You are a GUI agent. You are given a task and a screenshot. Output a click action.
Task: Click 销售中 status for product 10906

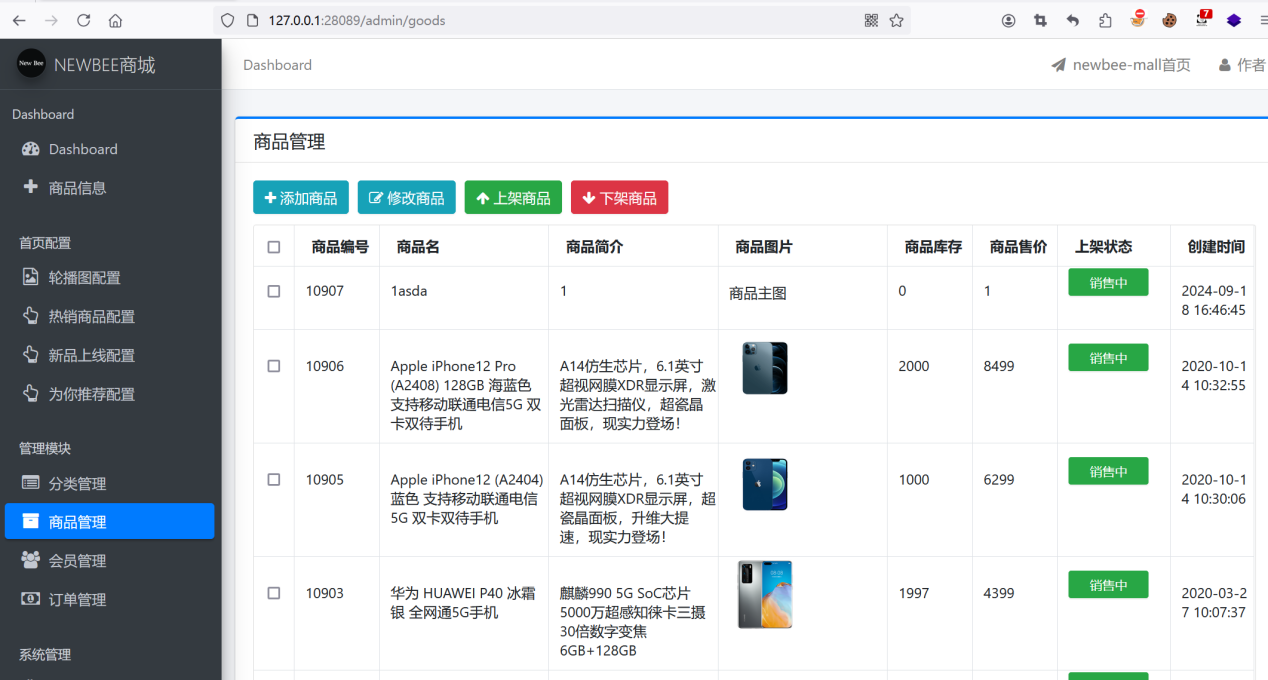click(1108, 357)
